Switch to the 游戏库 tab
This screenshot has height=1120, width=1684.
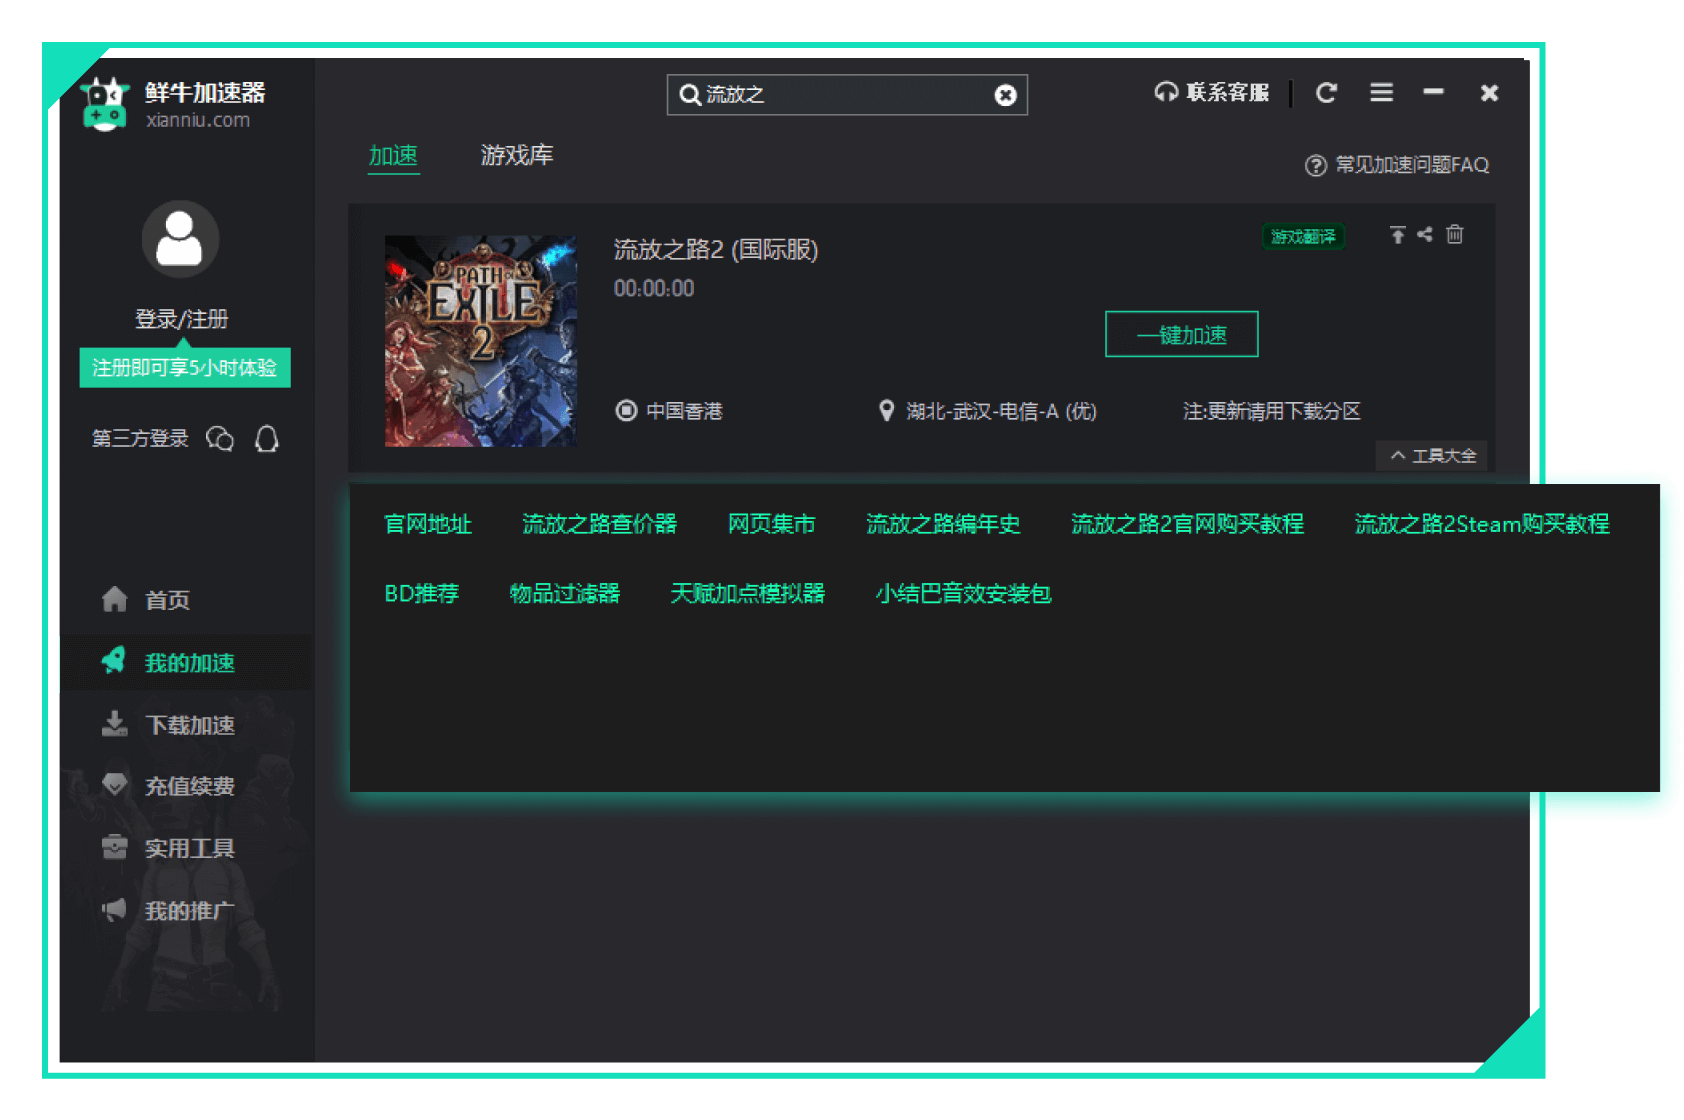[x=517, y=156]
